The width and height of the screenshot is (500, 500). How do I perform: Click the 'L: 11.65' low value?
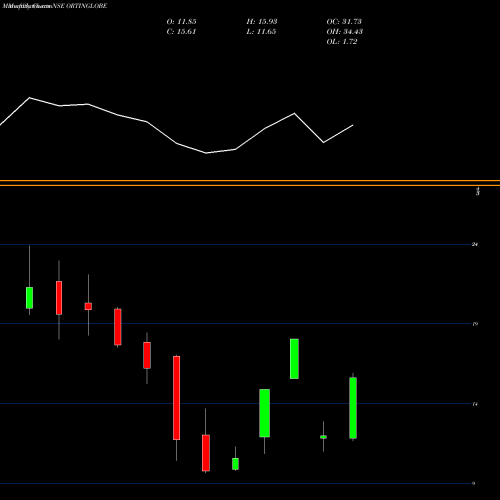(x=261, y=32)
